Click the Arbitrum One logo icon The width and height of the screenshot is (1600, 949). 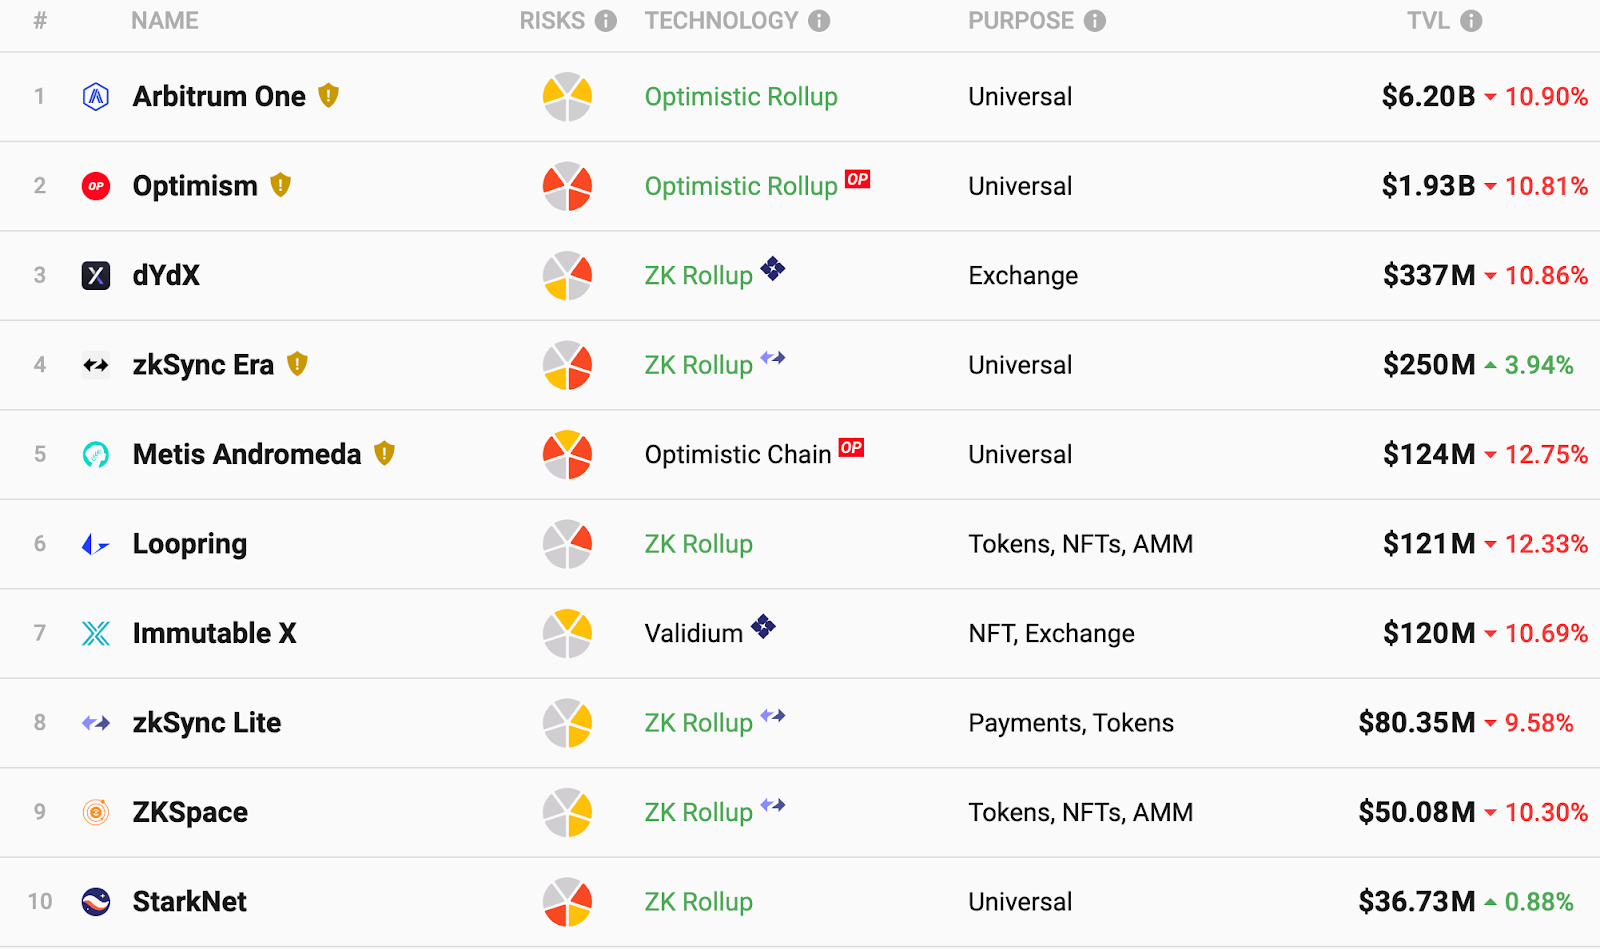[x=96, y=97]
